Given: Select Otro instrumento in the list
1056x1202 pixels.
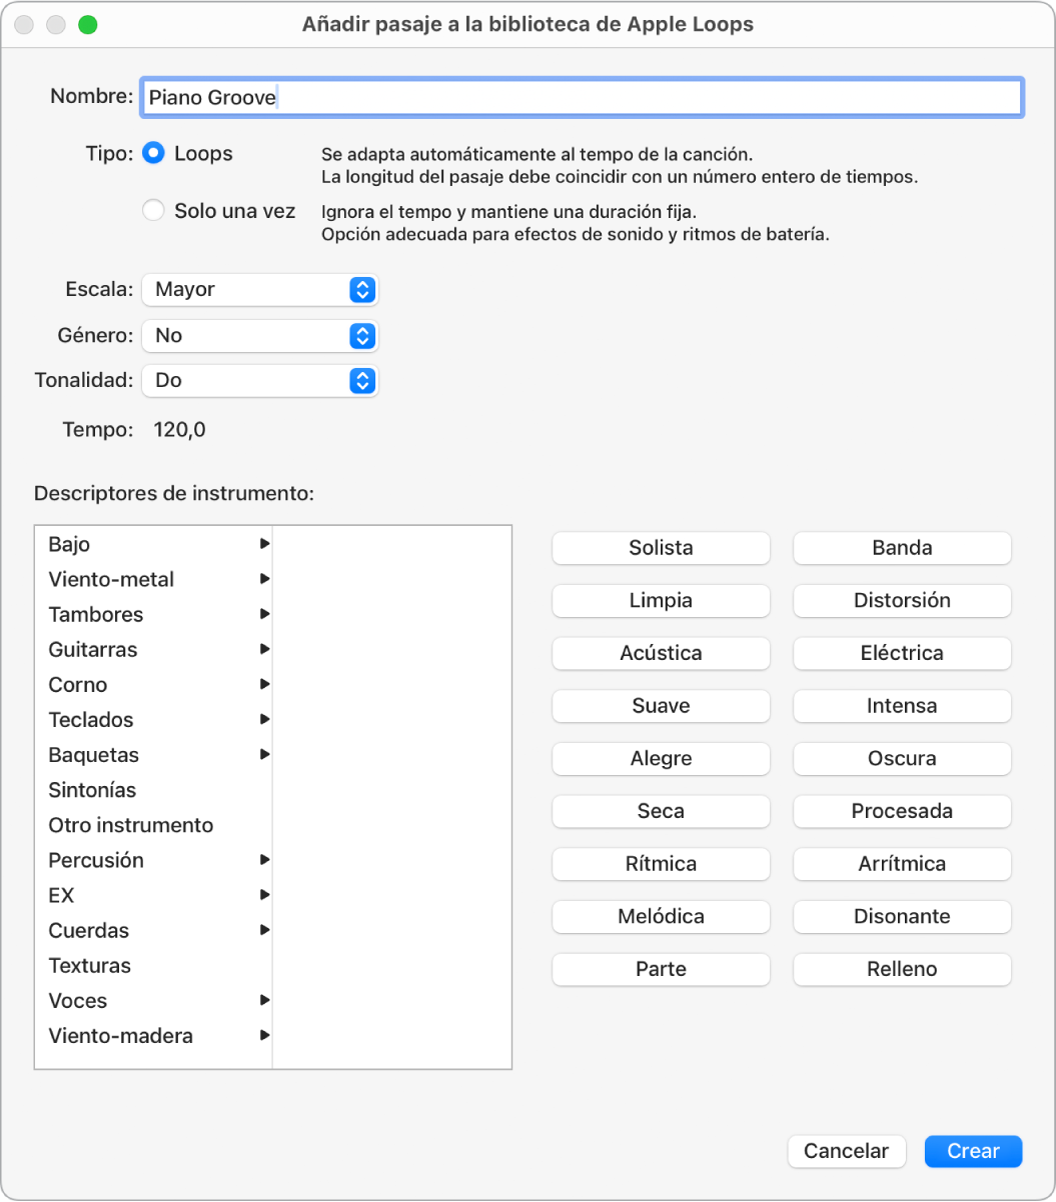Looking at the screenshot, I should (154, 825).
